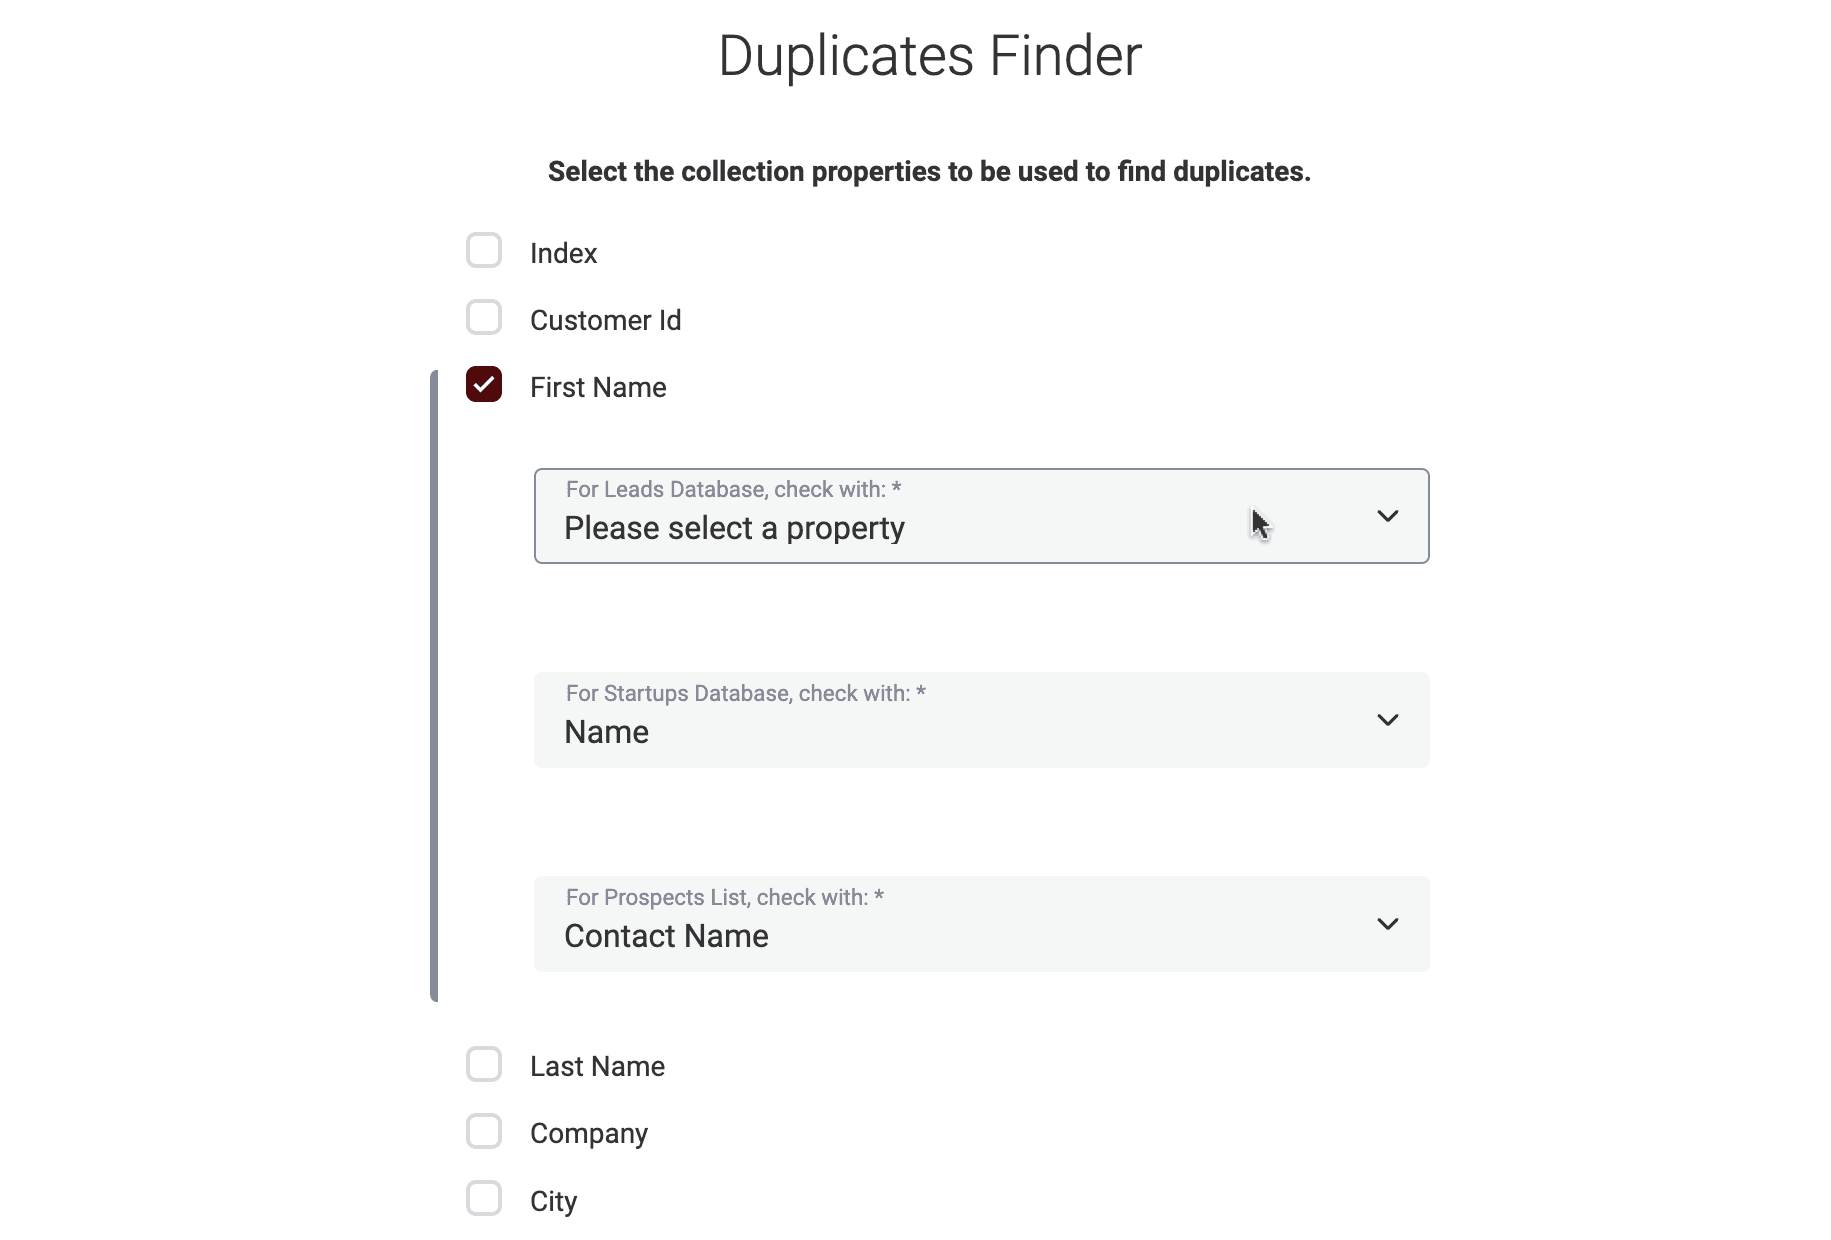Viewport: 1831px width, 1240px height.
Task: Click the chevron on the Leads Database selector
Action: point(1388,516)
